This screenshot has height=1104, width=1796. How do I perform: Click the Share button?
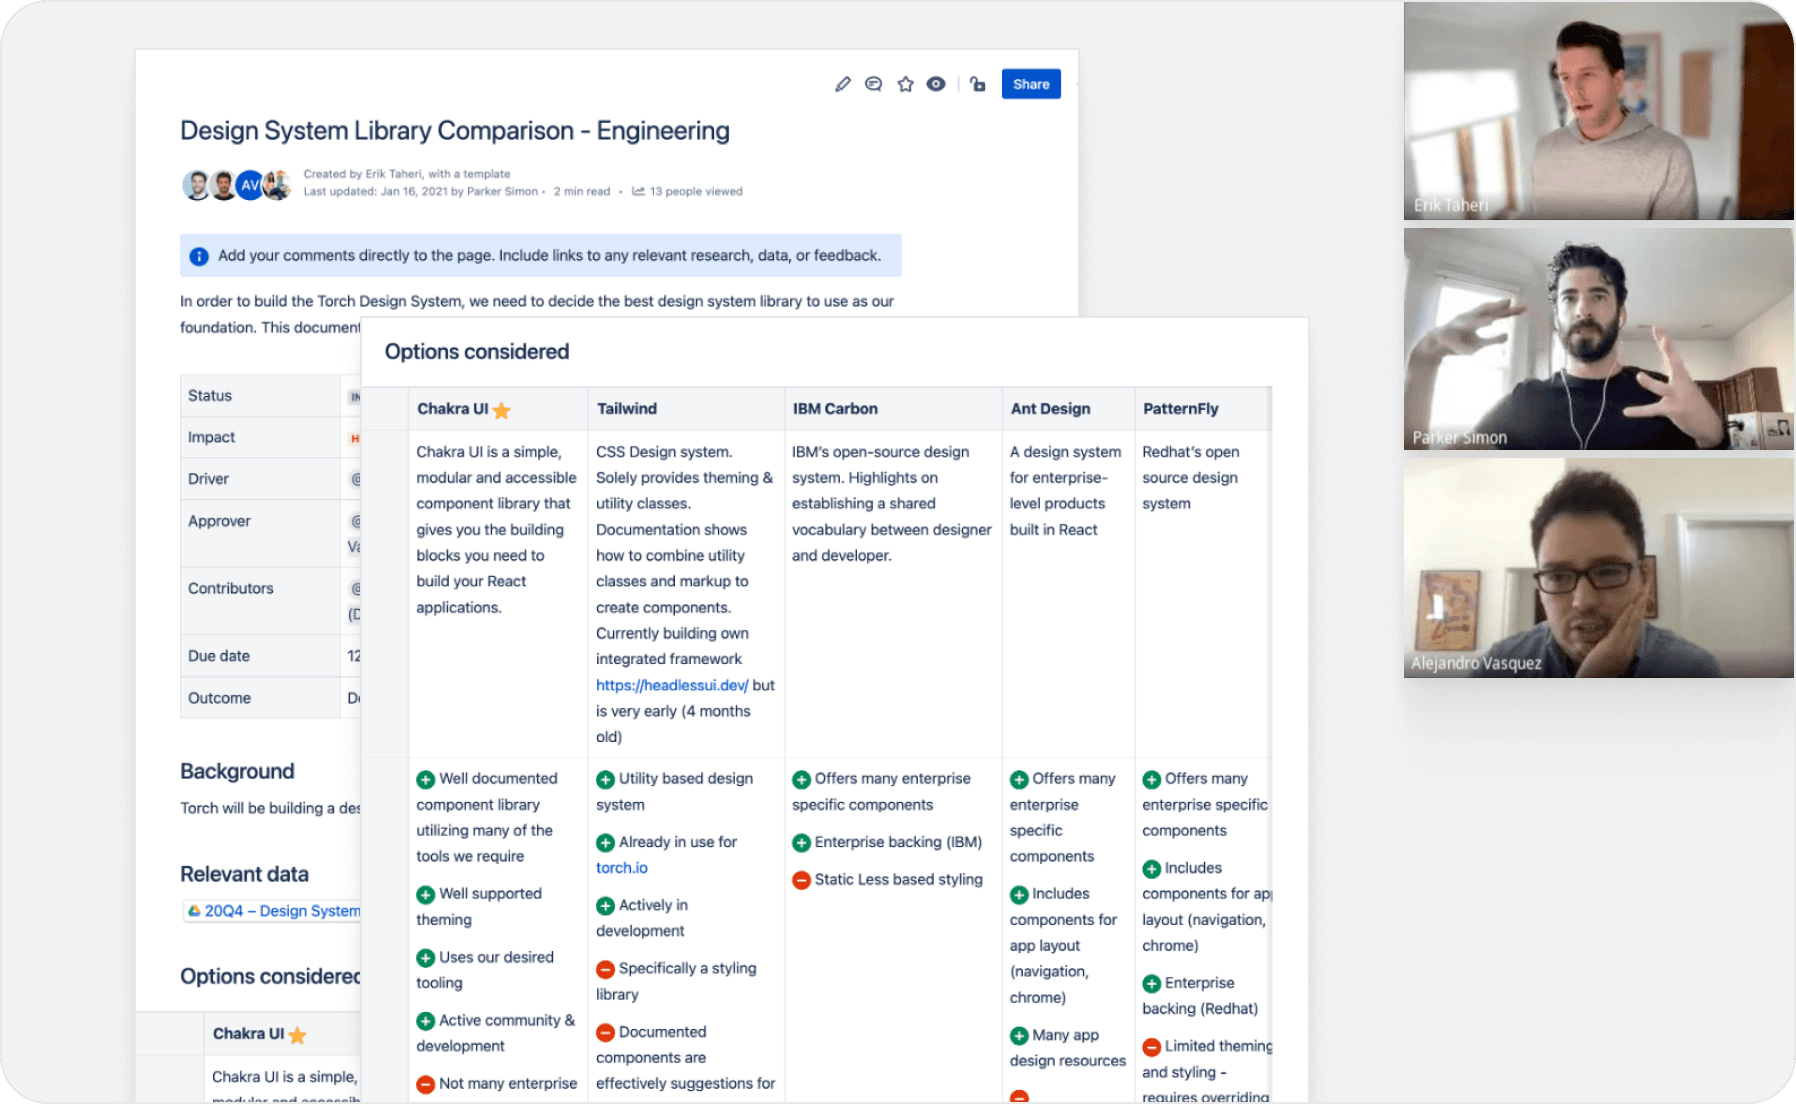coord(1031,84)
